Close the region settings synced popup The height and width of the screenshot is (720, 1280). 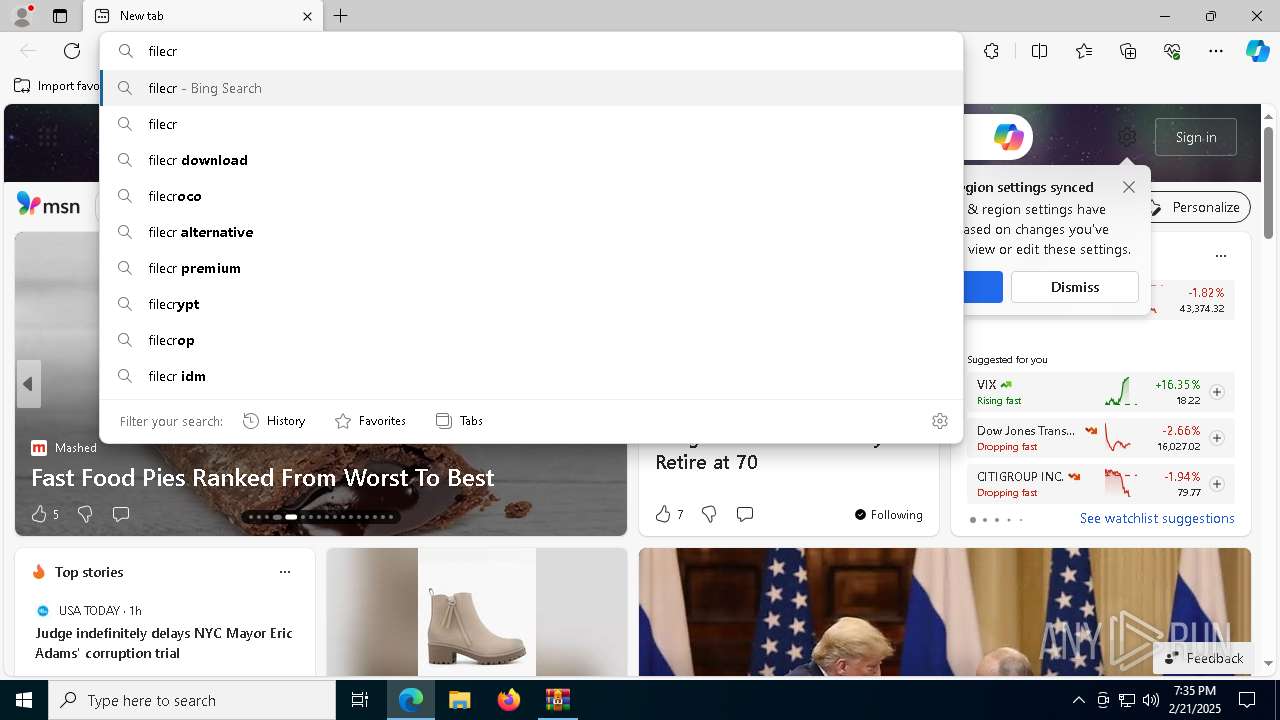pyautogui.click(x=1129, y=187)
